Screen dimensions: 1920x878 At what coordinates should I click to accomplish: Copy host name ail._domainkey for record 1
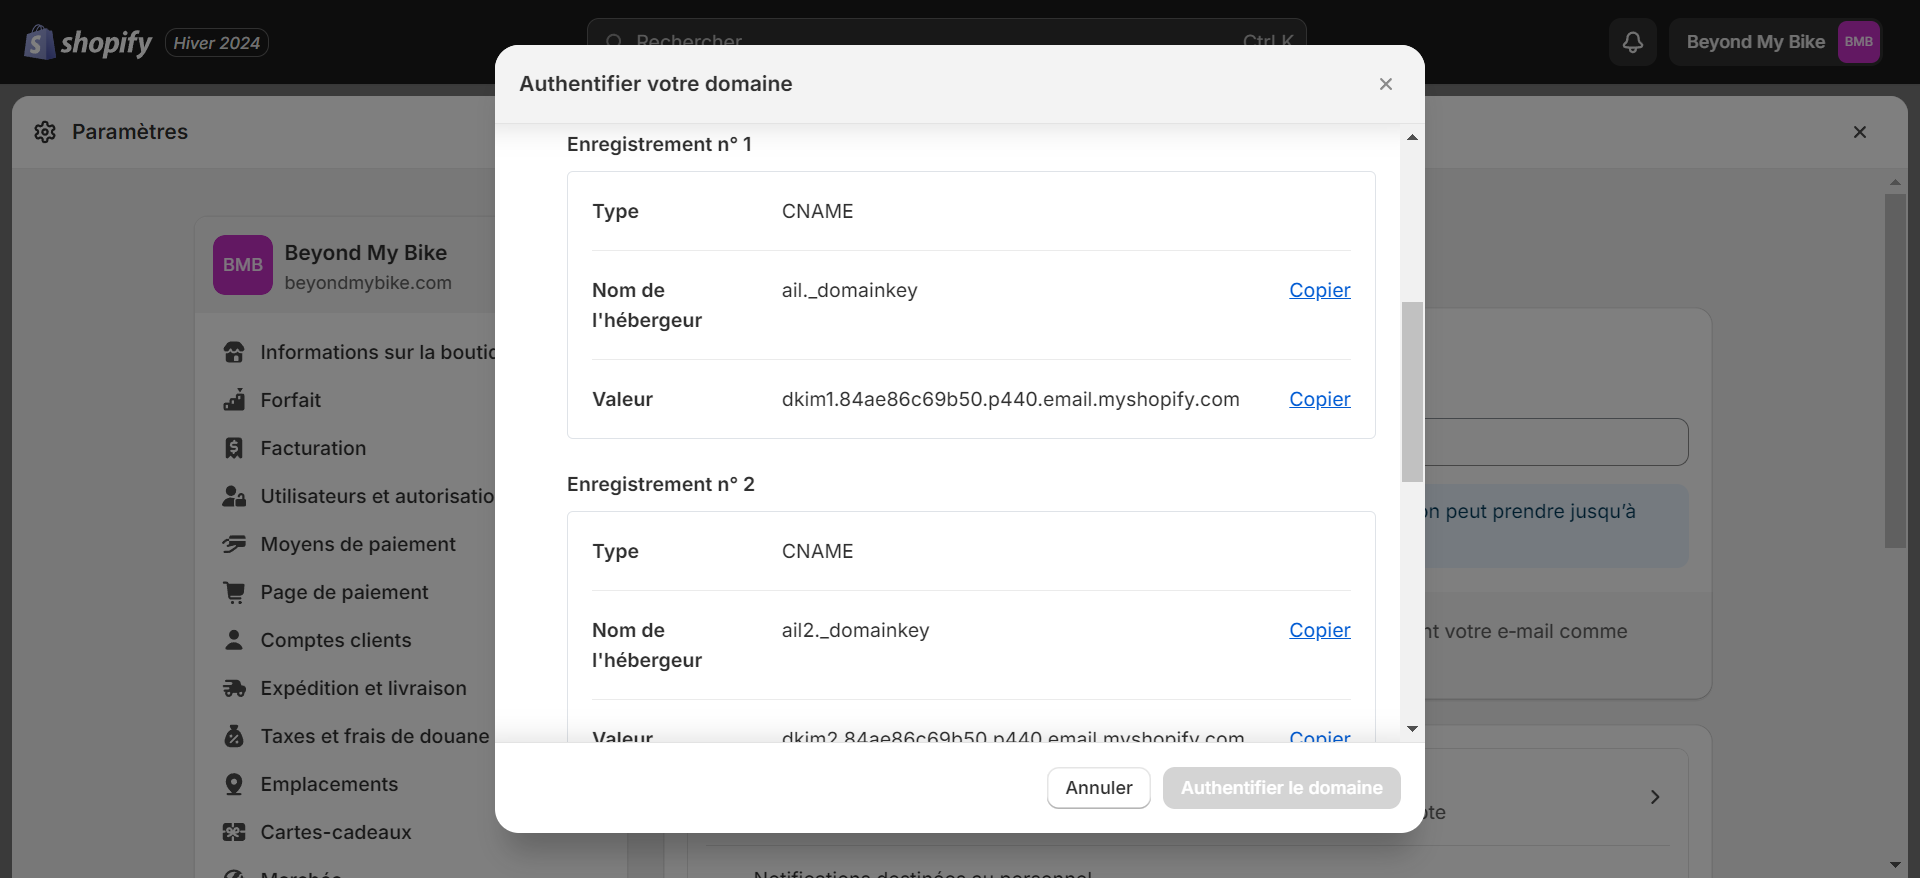click(1320, 290)
